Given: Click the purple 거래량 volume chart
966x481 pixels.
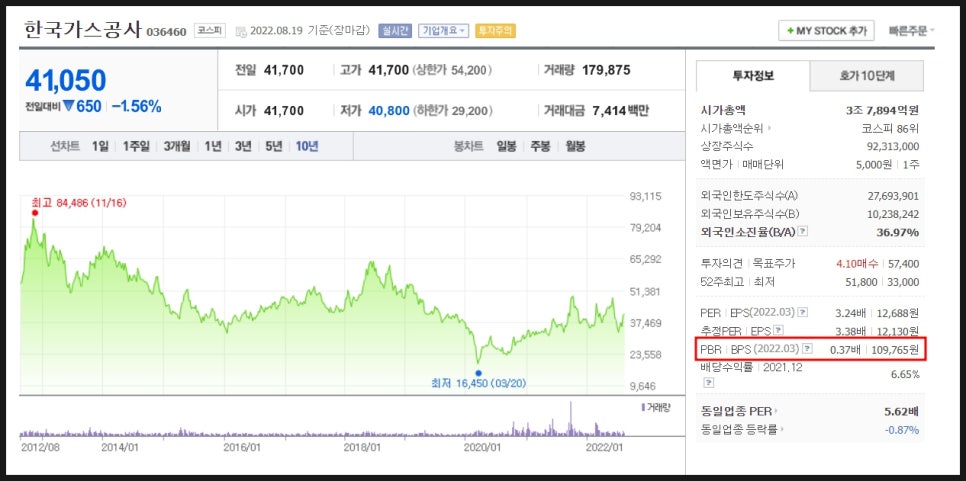Looking at the screenshot, I should tap(322, 421).
